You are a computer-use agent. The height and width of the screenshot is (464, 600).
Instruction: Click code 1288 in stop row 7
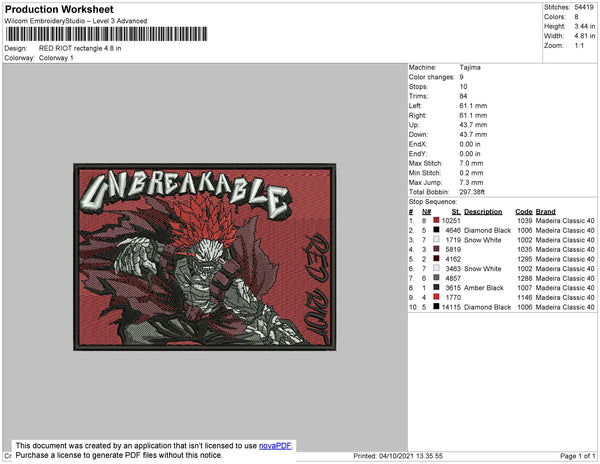[525, 278]
